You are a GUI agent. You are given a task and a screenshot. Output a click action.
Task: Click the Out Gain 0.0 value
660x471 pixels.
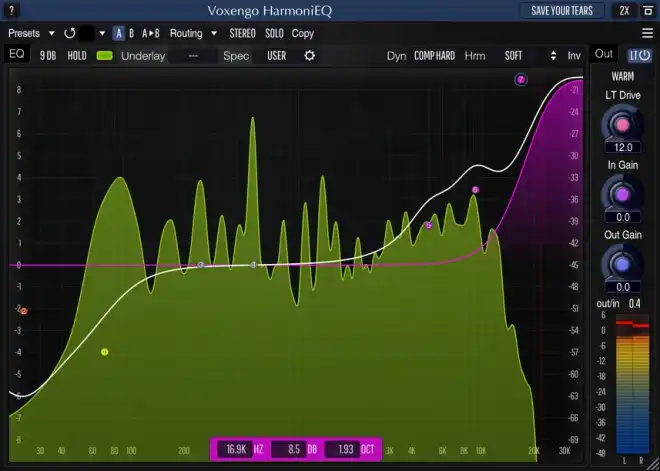[x=623, y=287]
